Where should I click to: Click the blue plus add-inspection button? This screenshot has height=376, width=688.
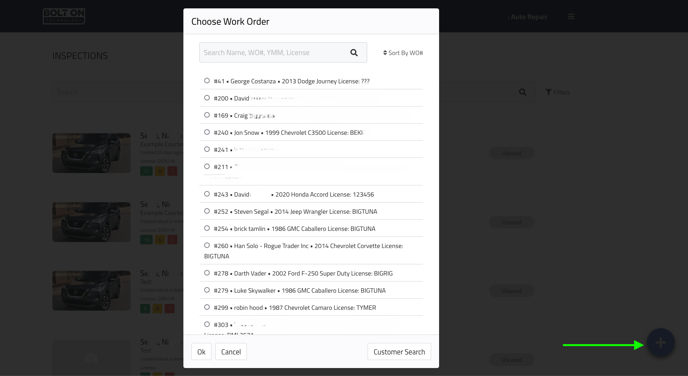(x=660, y=343)
